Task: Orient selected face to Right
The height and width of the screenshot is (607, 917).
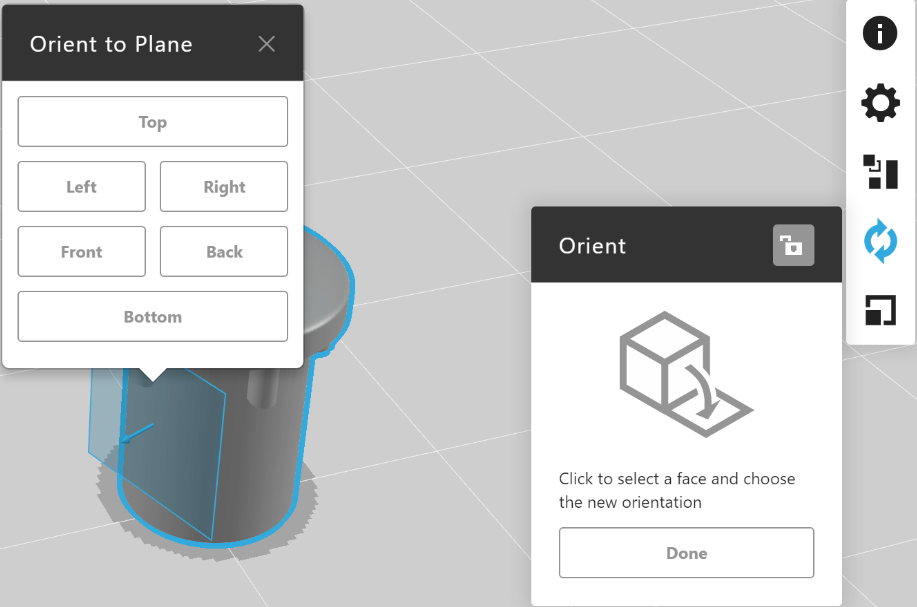Action: point(224,187)
